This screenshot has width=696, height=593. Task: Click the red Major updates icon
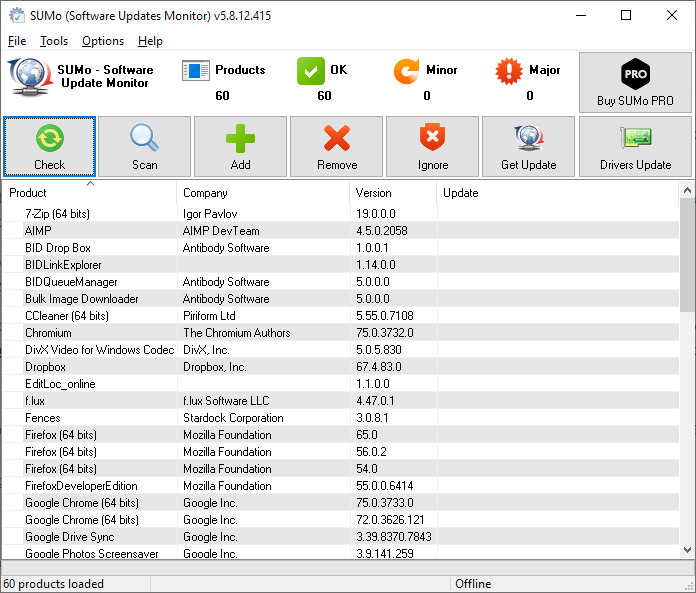pyautogui.click(x=509, y=71)
